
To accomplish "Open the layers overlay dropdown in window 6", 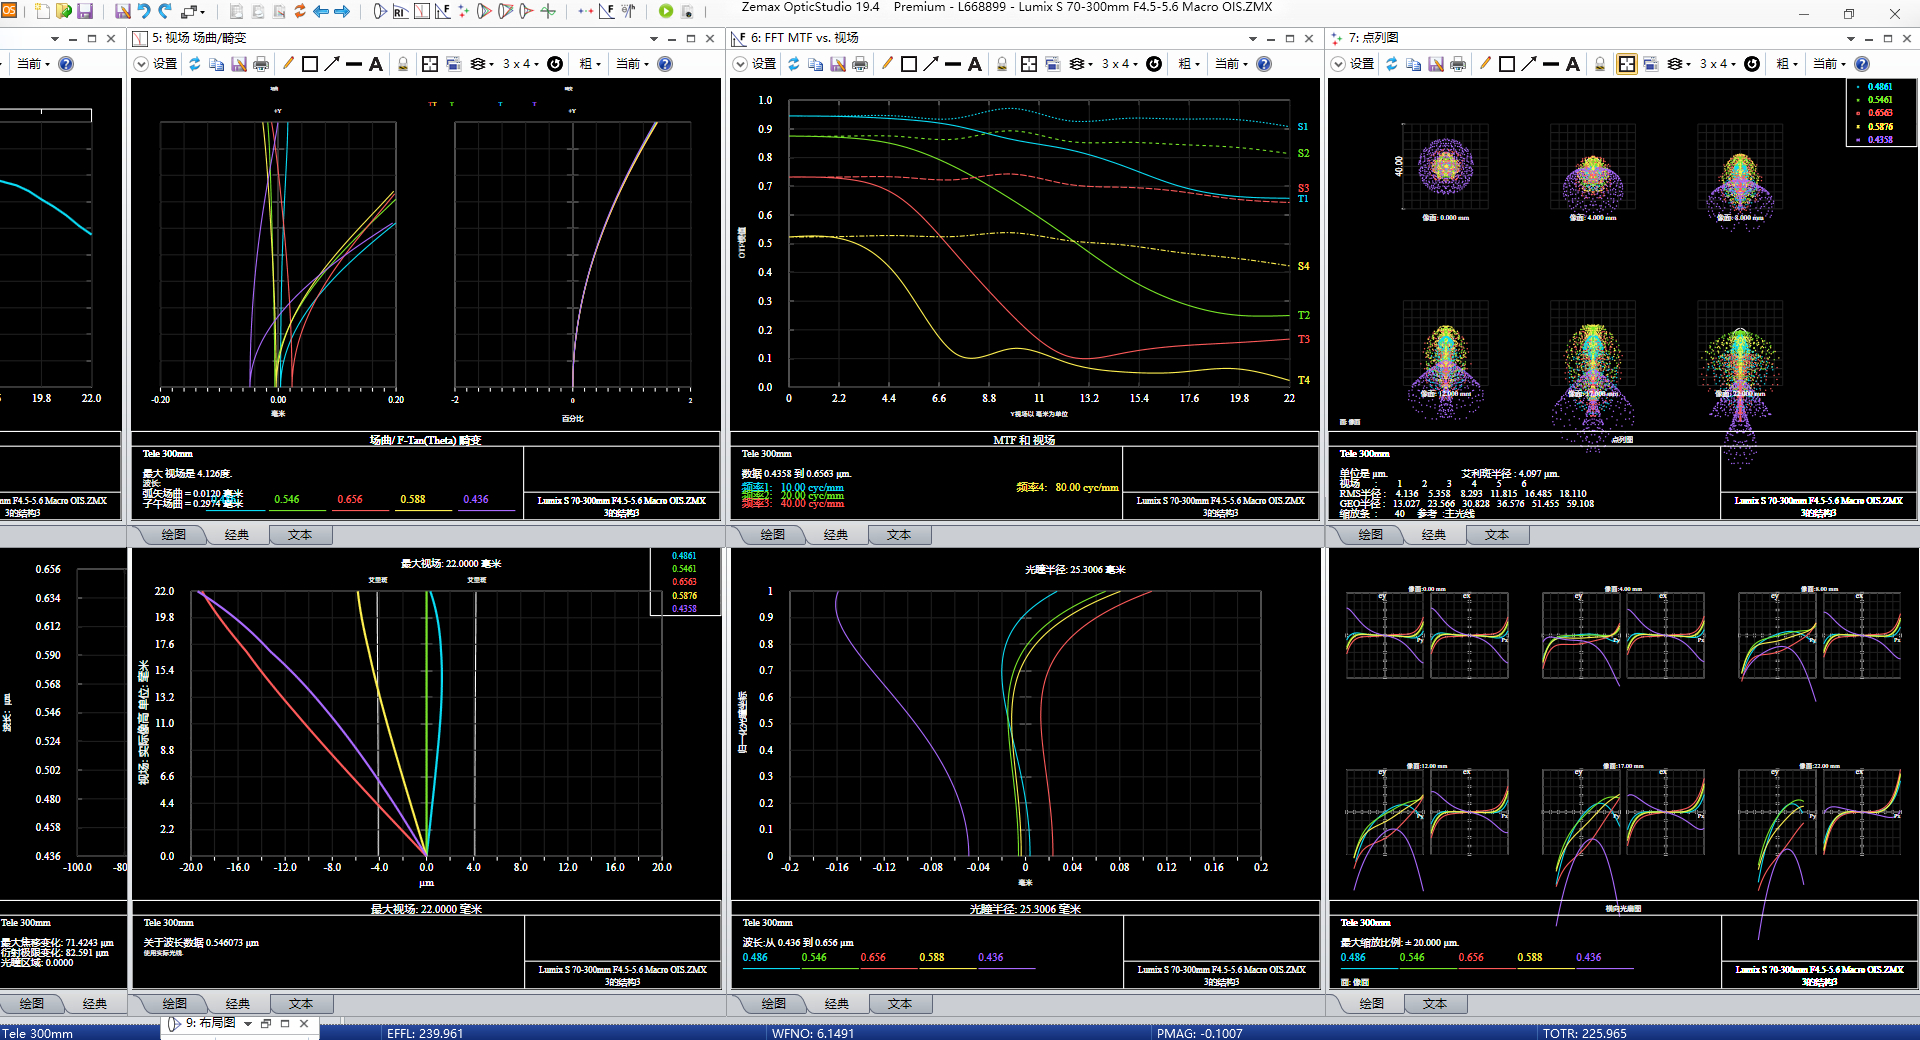I will (x=1080, y=64).
